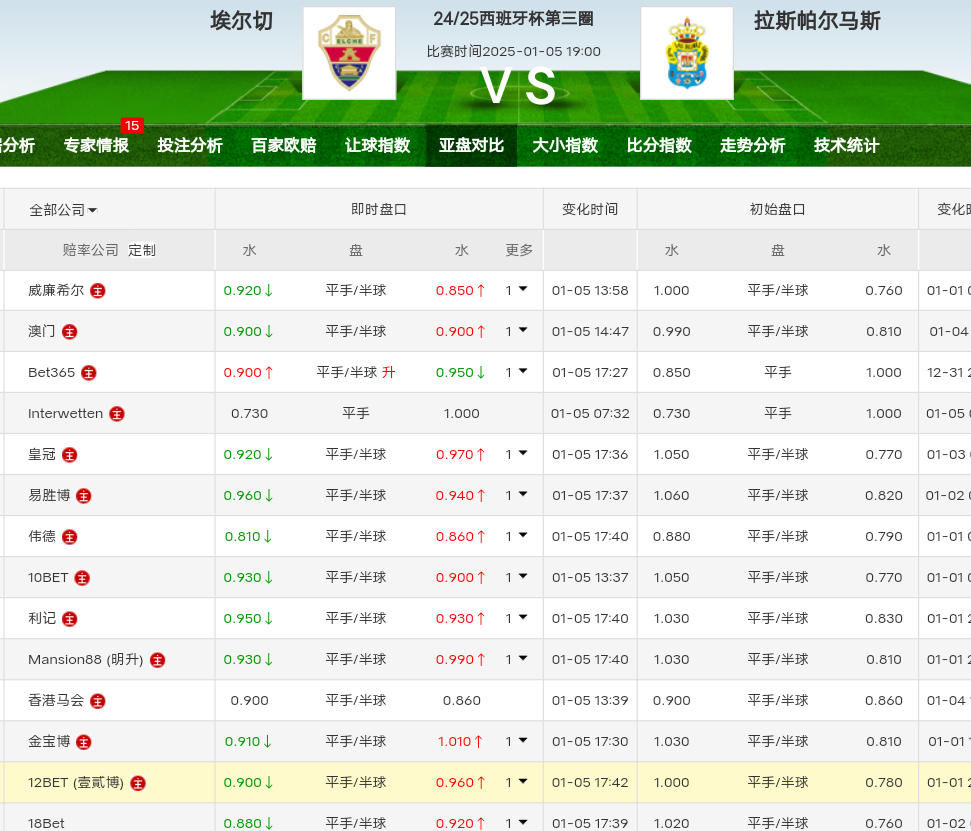Expand more odds for 利记 row
This screenshot has width=971, height=831.
516,618
